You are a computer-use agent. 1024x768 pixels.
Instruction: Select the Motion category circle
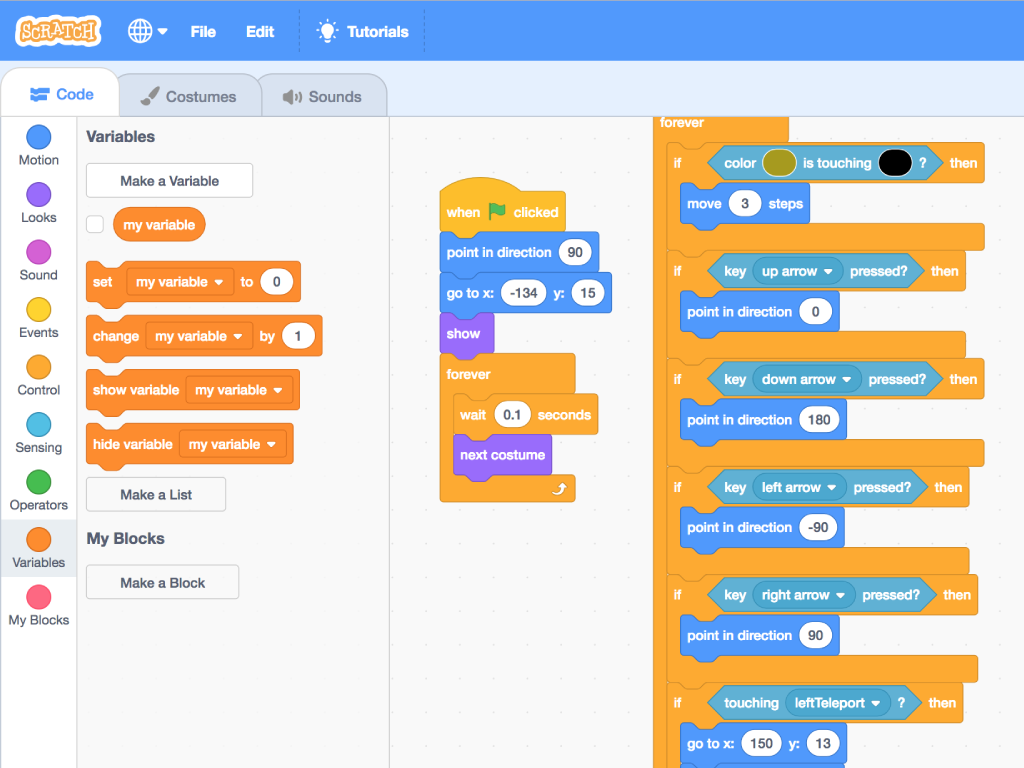(39, 137)
